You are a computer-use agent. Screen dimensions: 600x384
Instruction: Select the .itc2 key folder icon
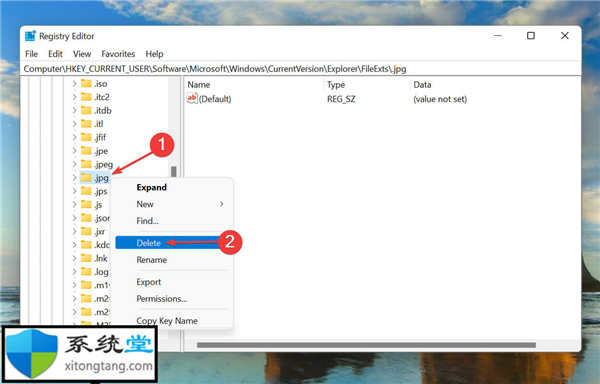pos(86,97)
